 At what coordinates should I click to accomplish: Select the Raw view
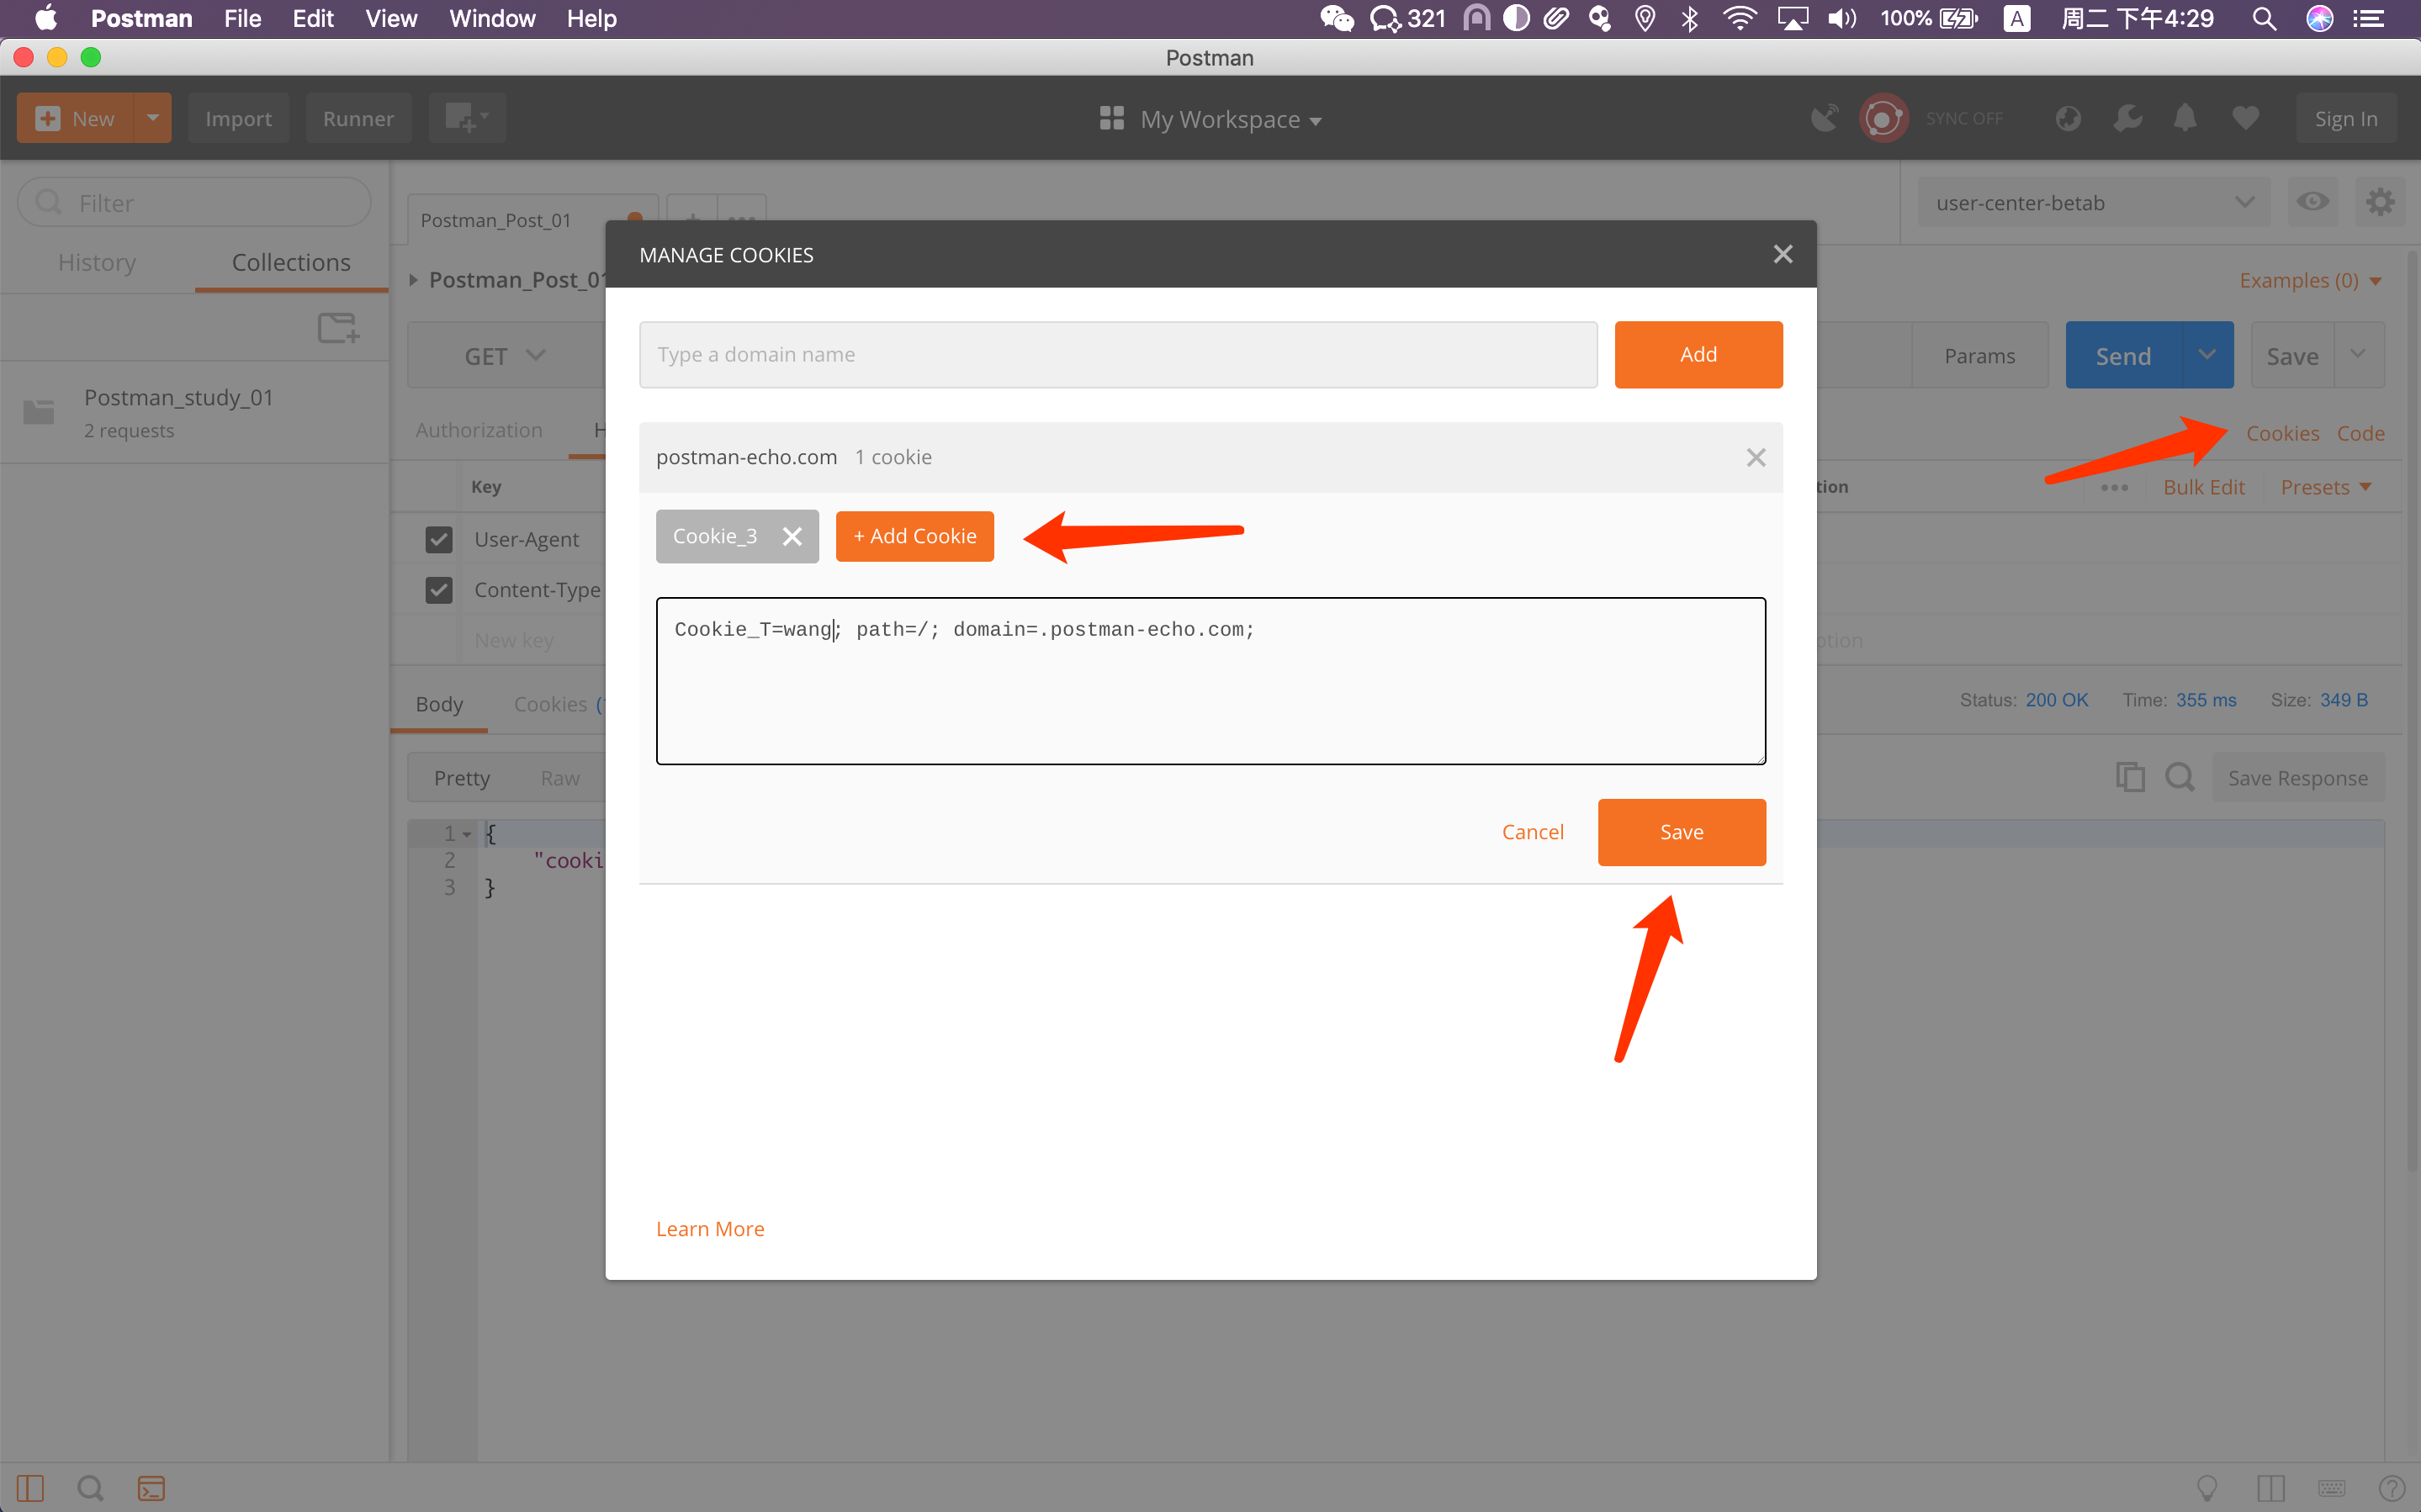(560, 778)
